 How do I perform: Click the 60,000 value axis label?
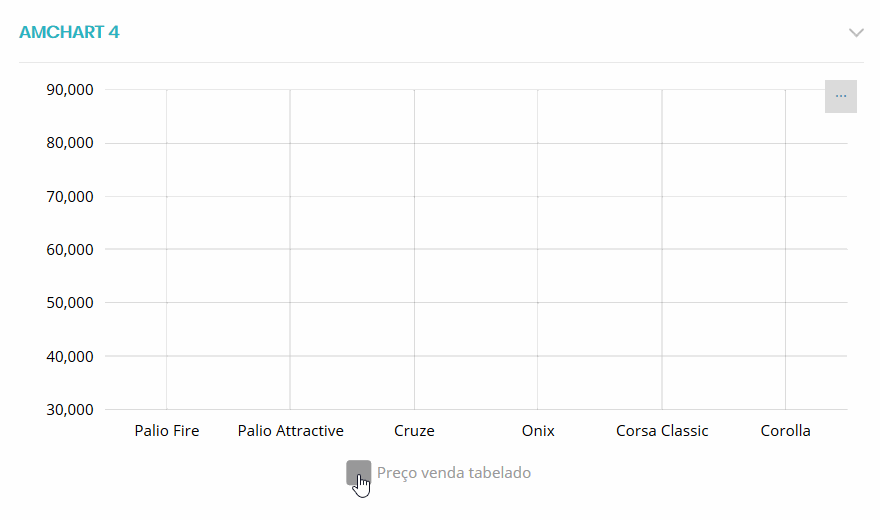click(70, 249)
